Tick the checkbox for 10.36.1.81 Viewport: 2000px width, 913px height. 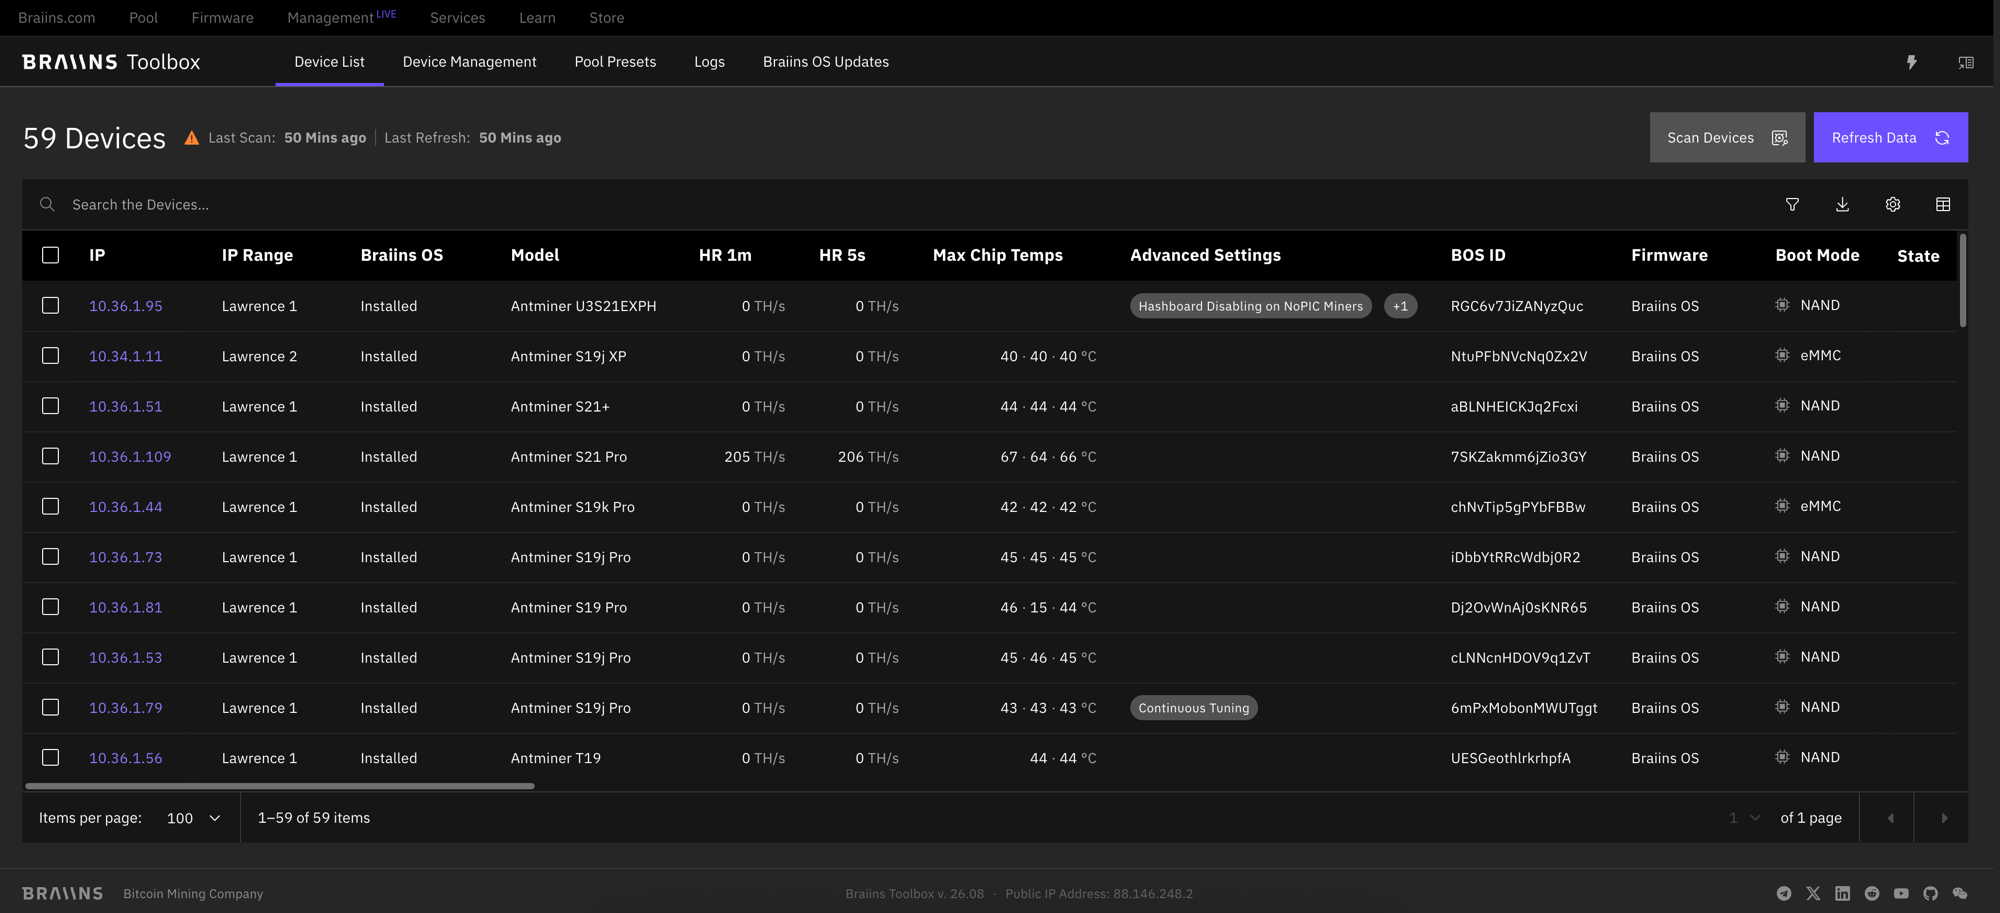[x=50, y=607]
